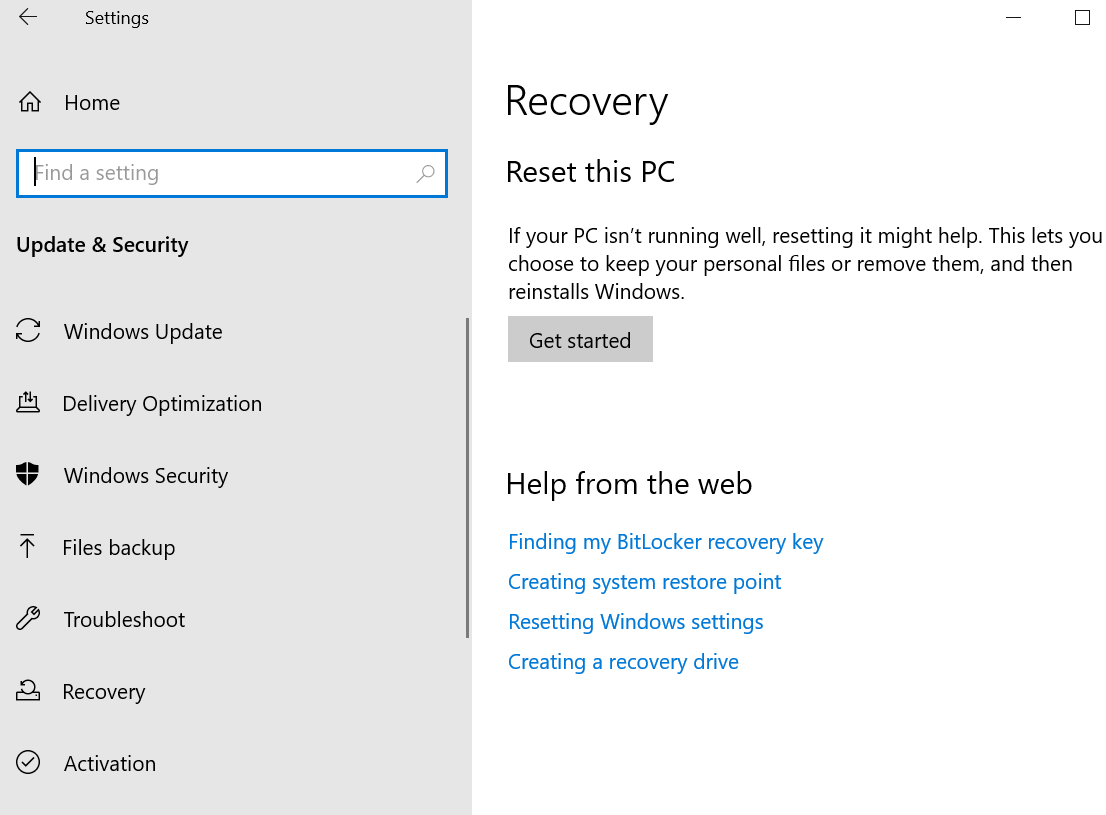Click the Settings window title text

click(116, 18)
